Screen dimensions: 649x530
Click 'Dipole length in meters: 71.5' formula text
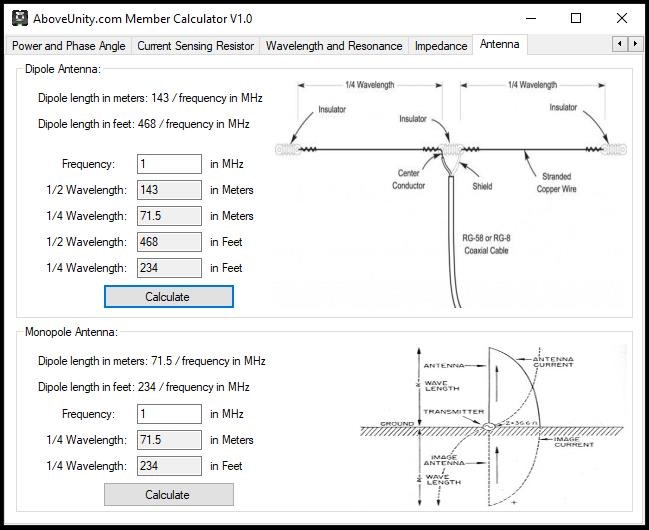pyautogui.click(x=151, y=361)
